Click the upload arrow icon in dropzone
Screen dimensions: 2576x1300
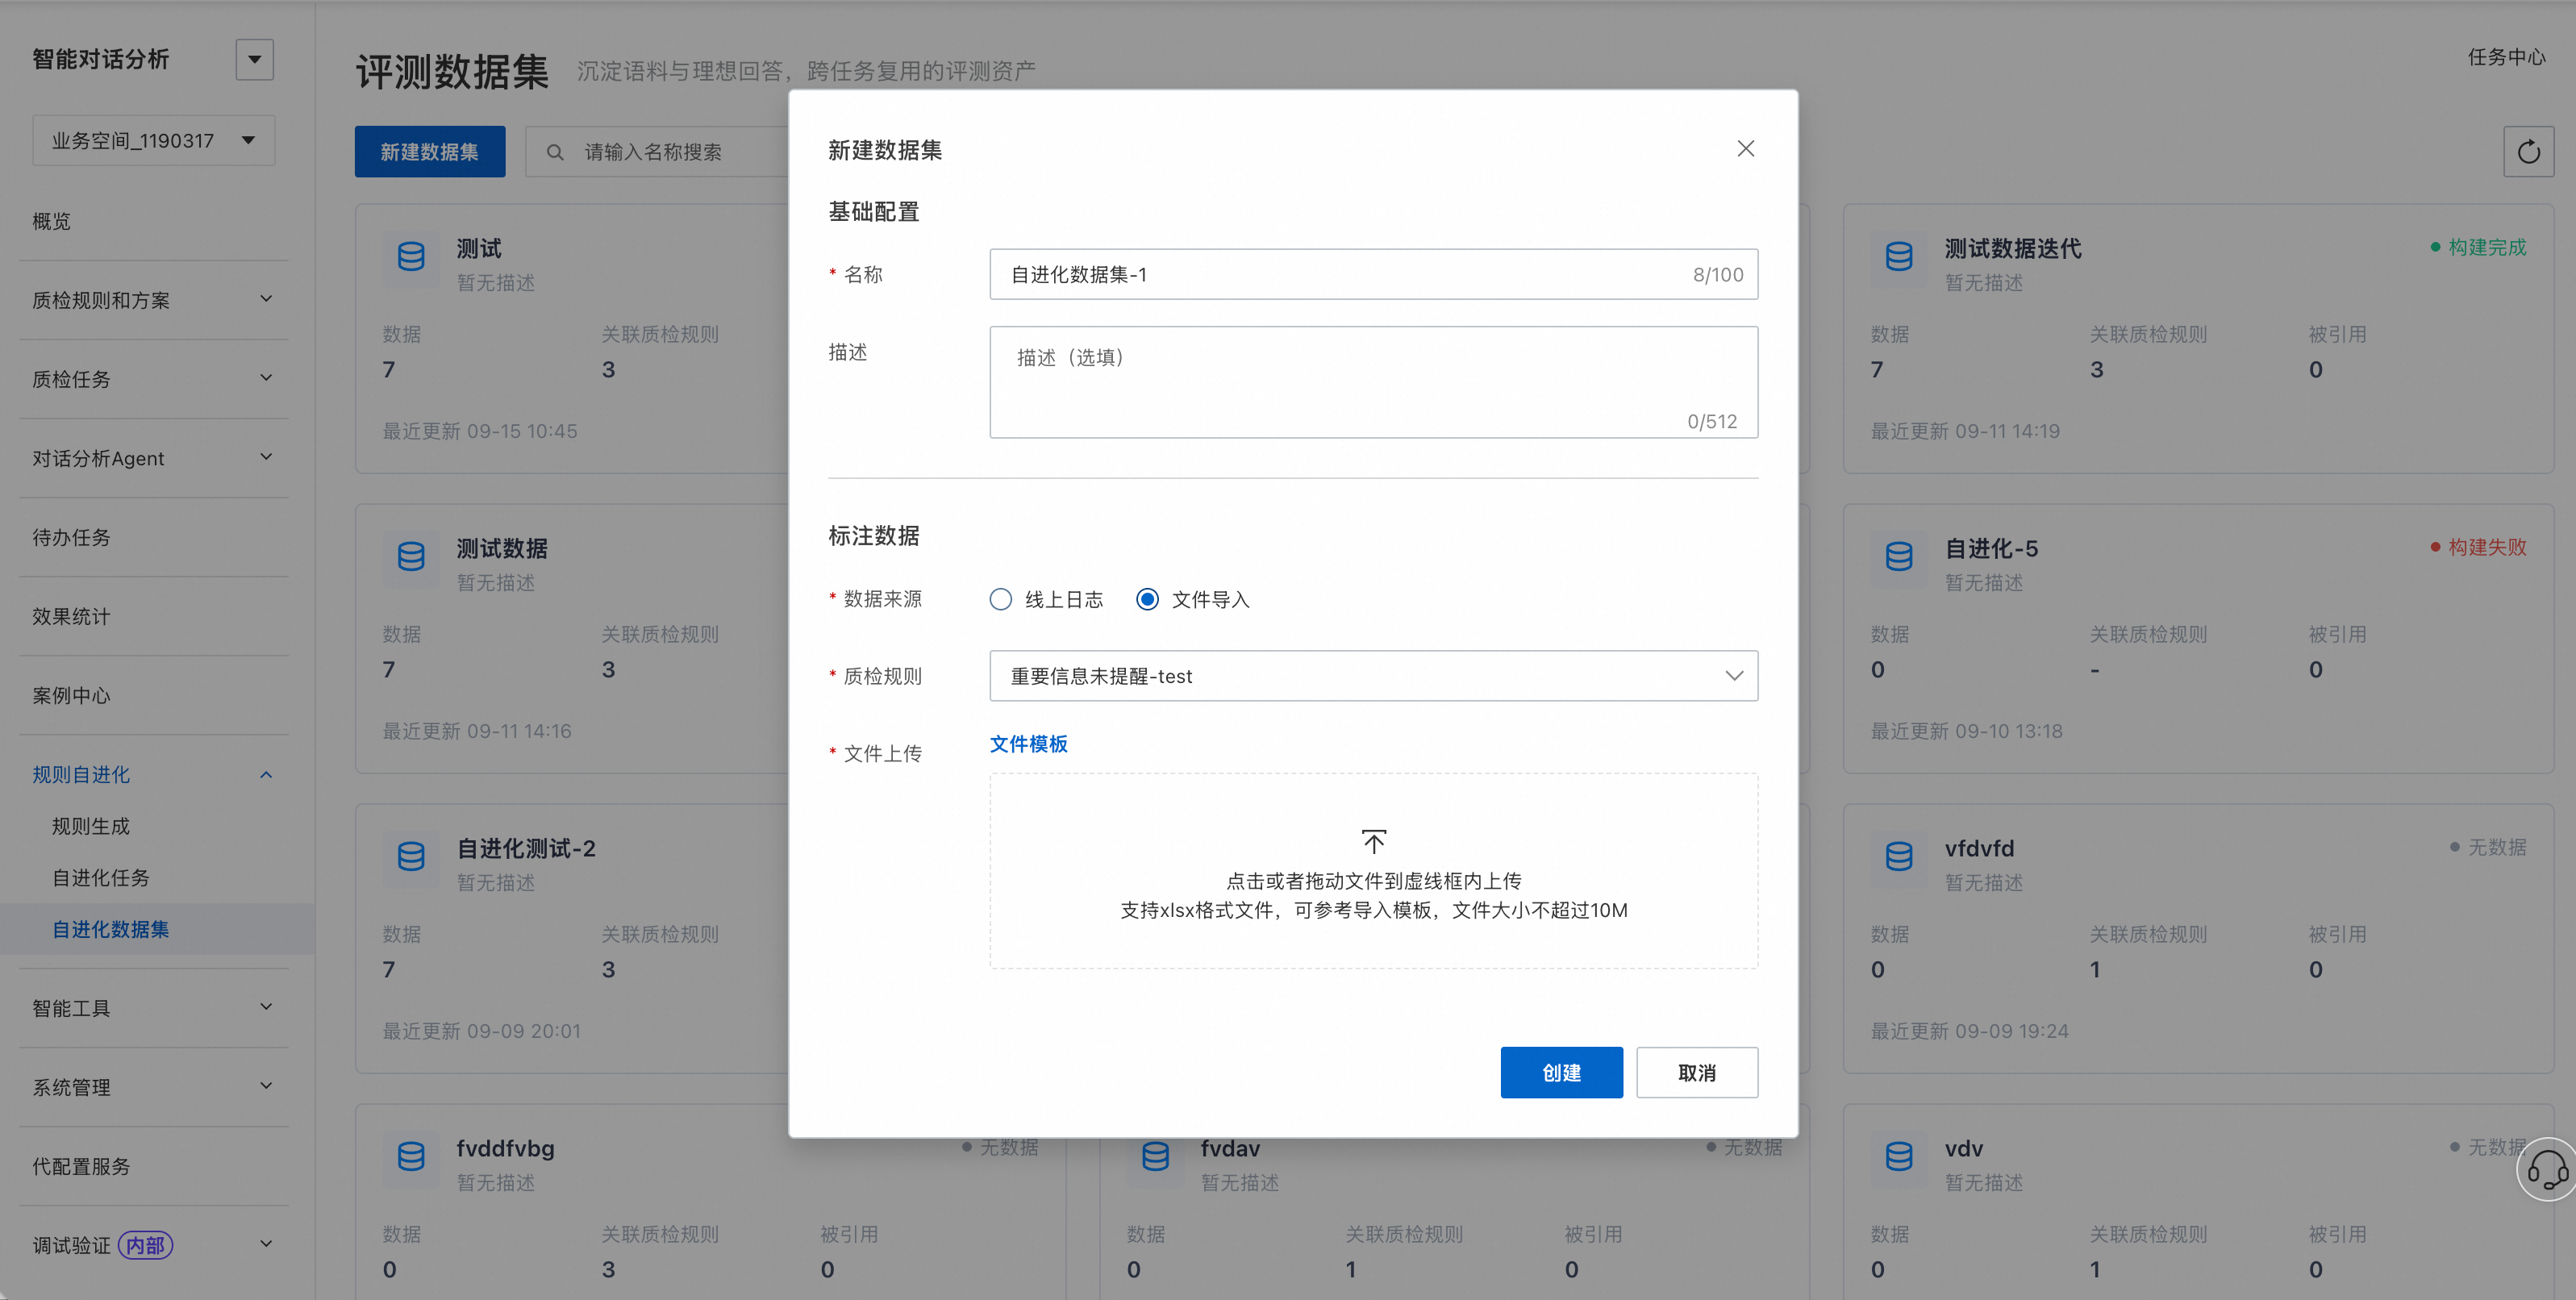(1374, 841)
